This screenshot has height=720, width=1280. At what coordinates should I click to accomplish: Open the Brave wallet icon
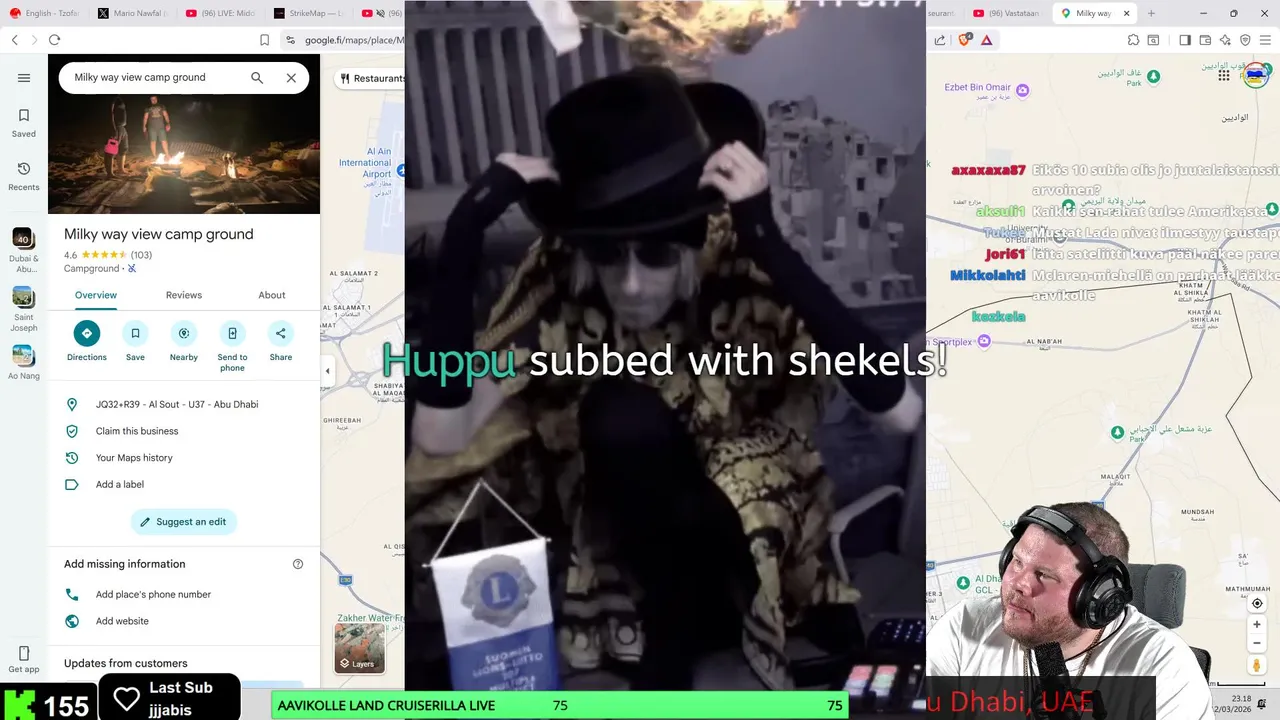tap(1205, 40)
